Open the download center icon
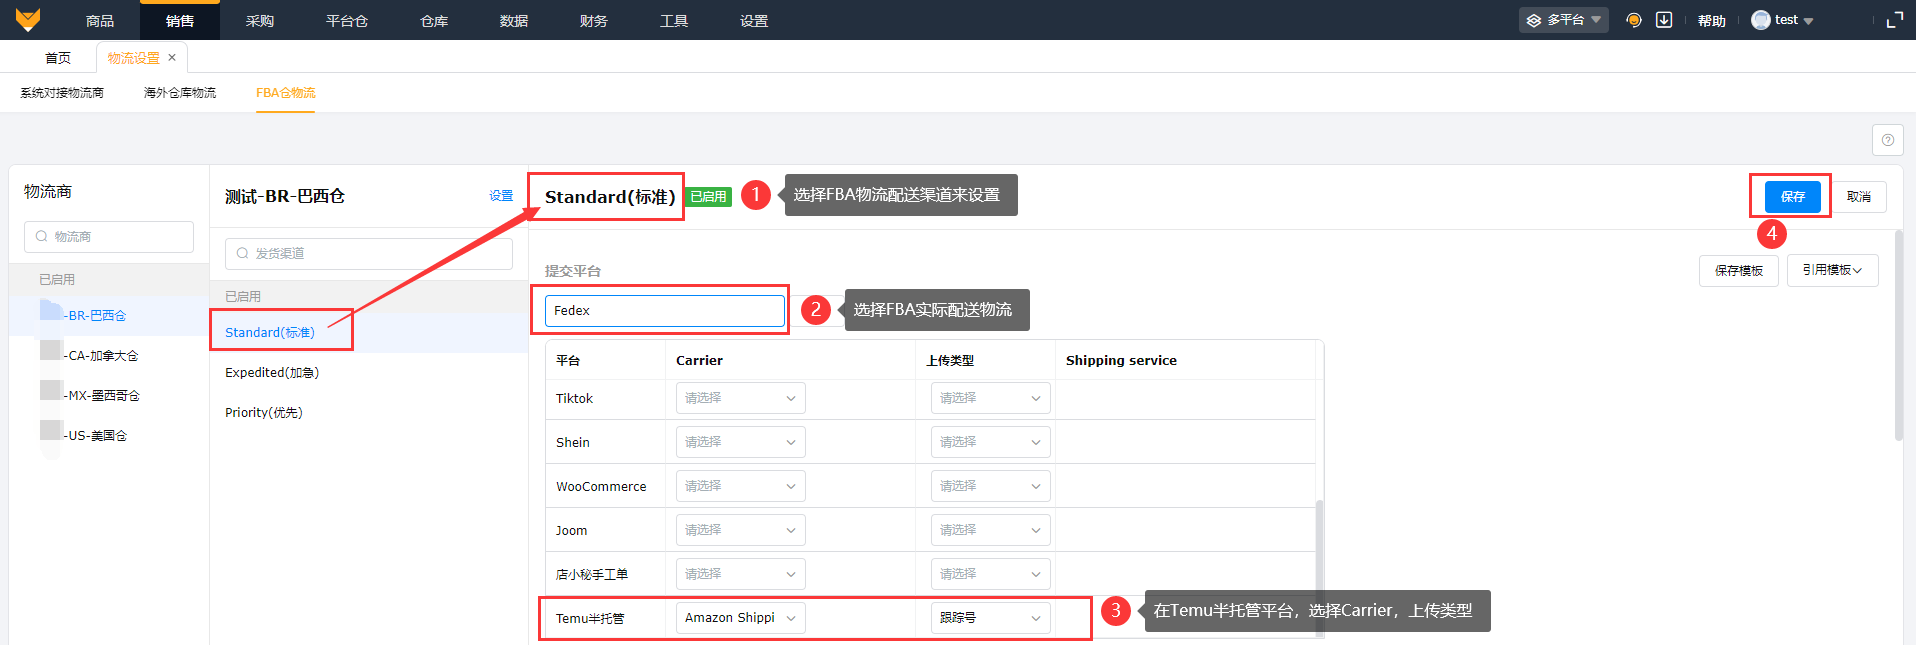The image size is (1916, 645). (x=1664, y=20)
